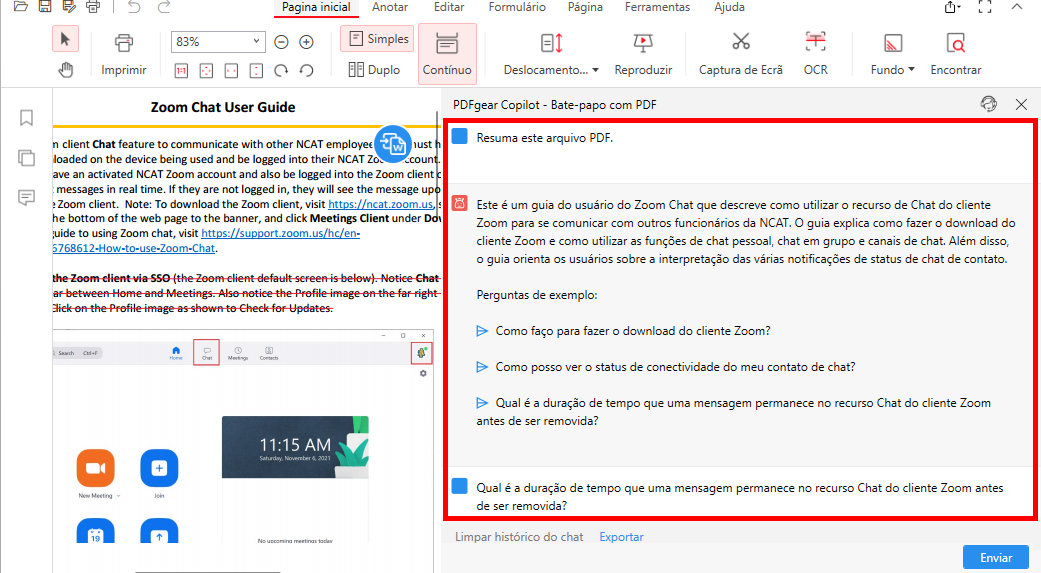1041x573 pixels.
Task: Click the Copilot support headset icon
Action: [x=989, y=104]
